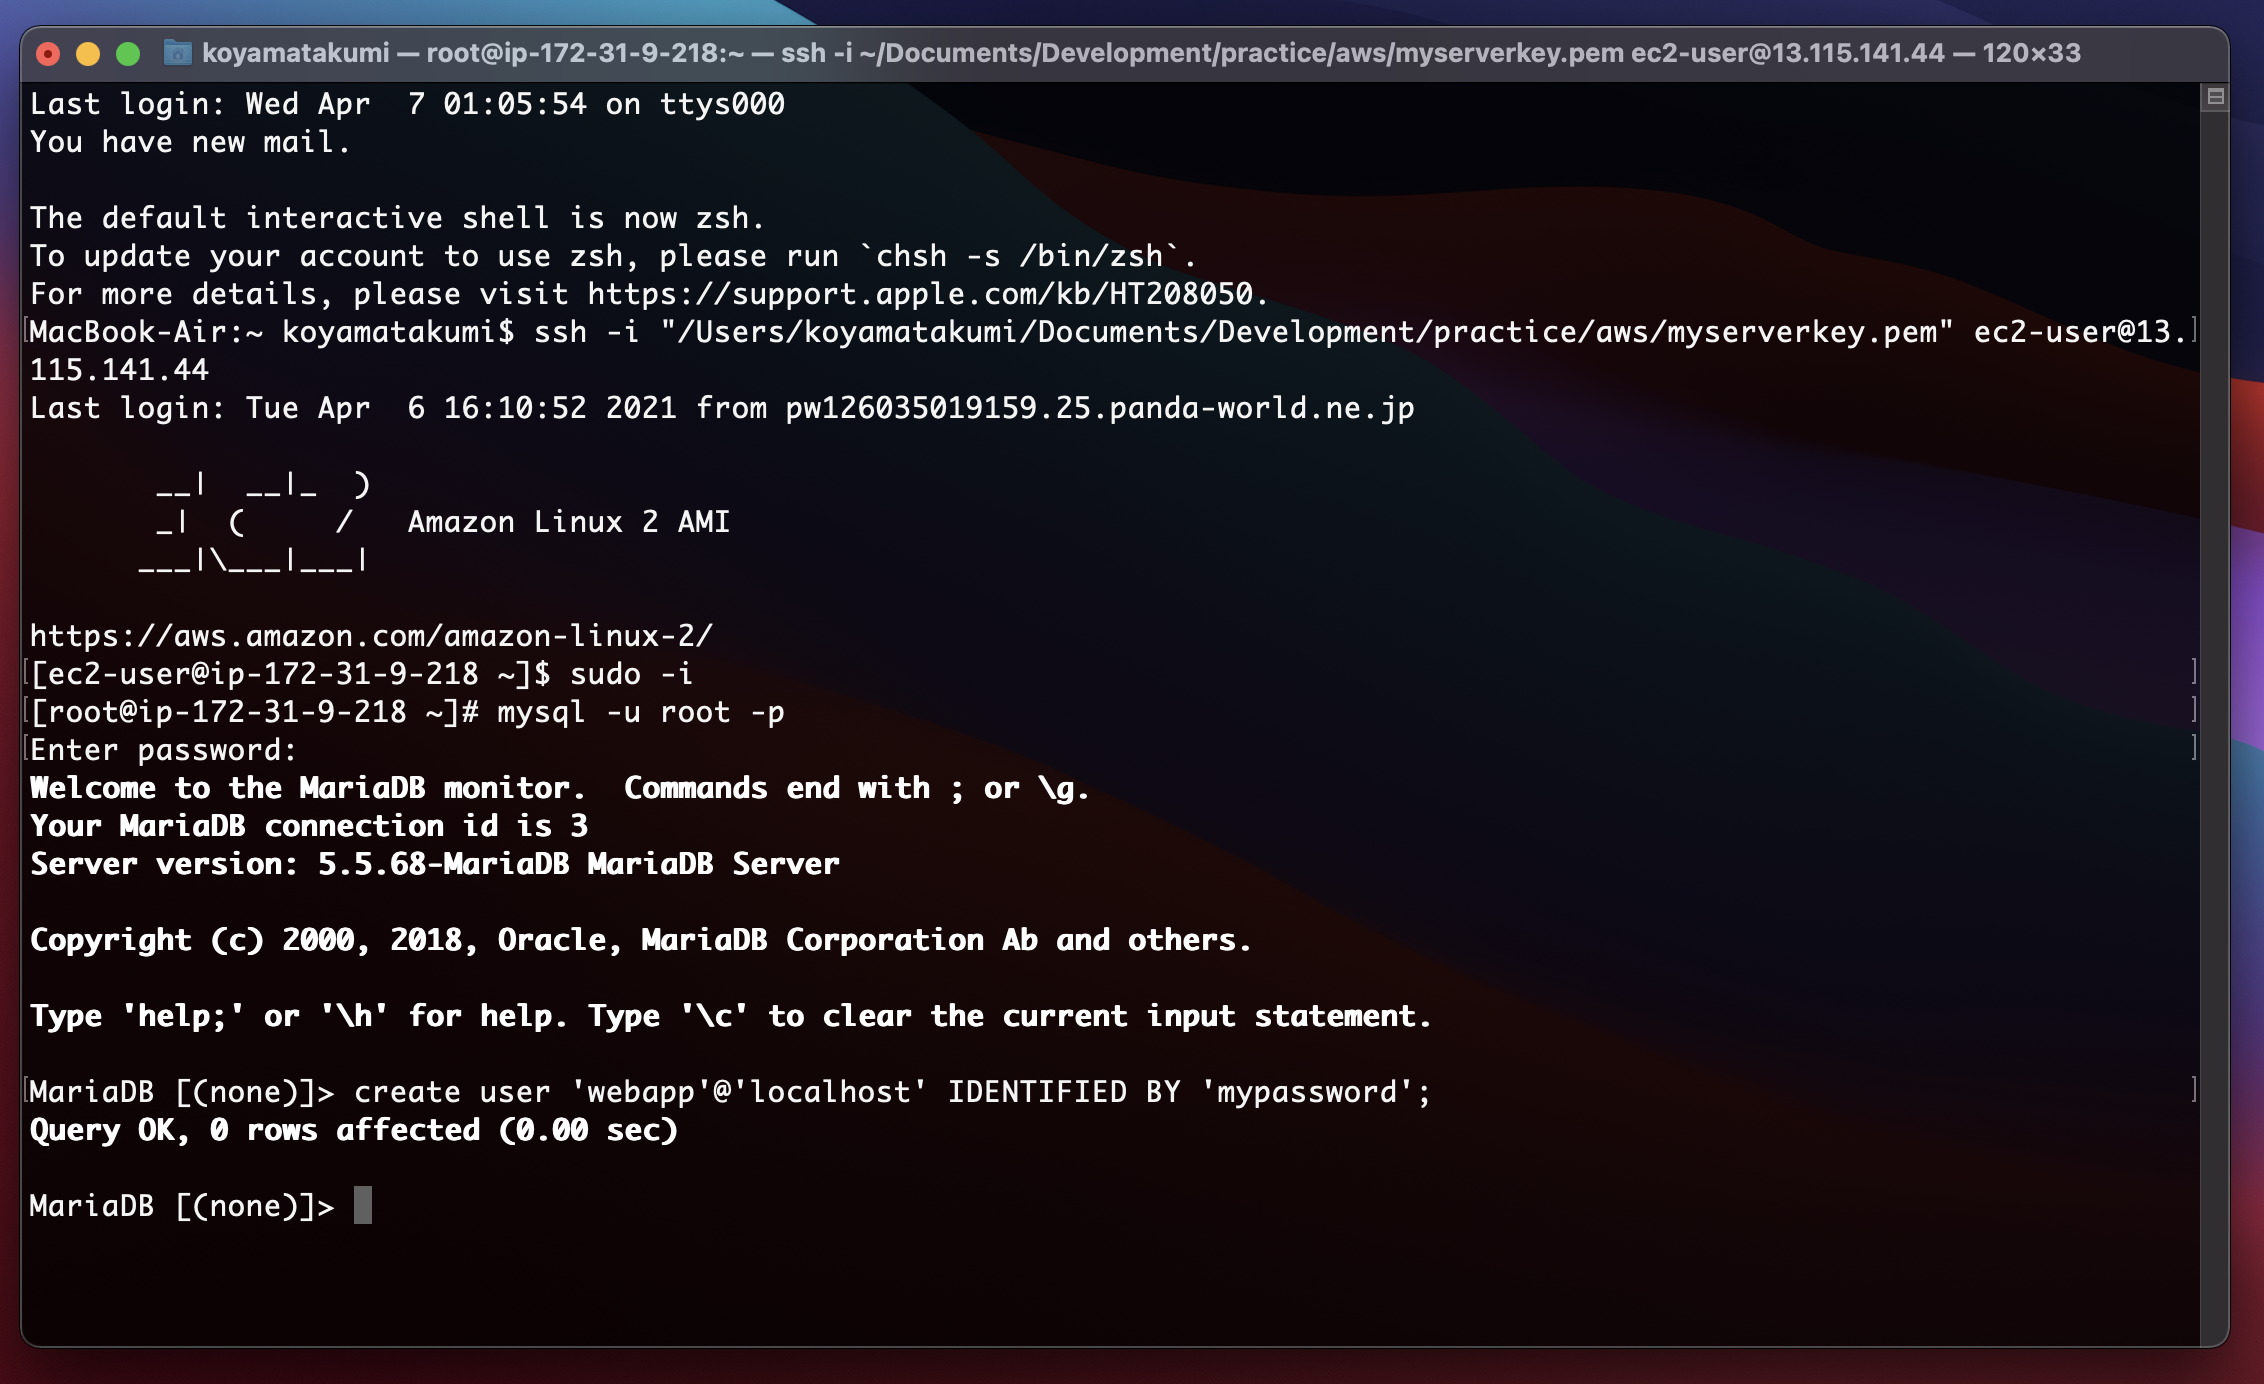Click the Amazon Linux ASCII art logo

[255, 523]
